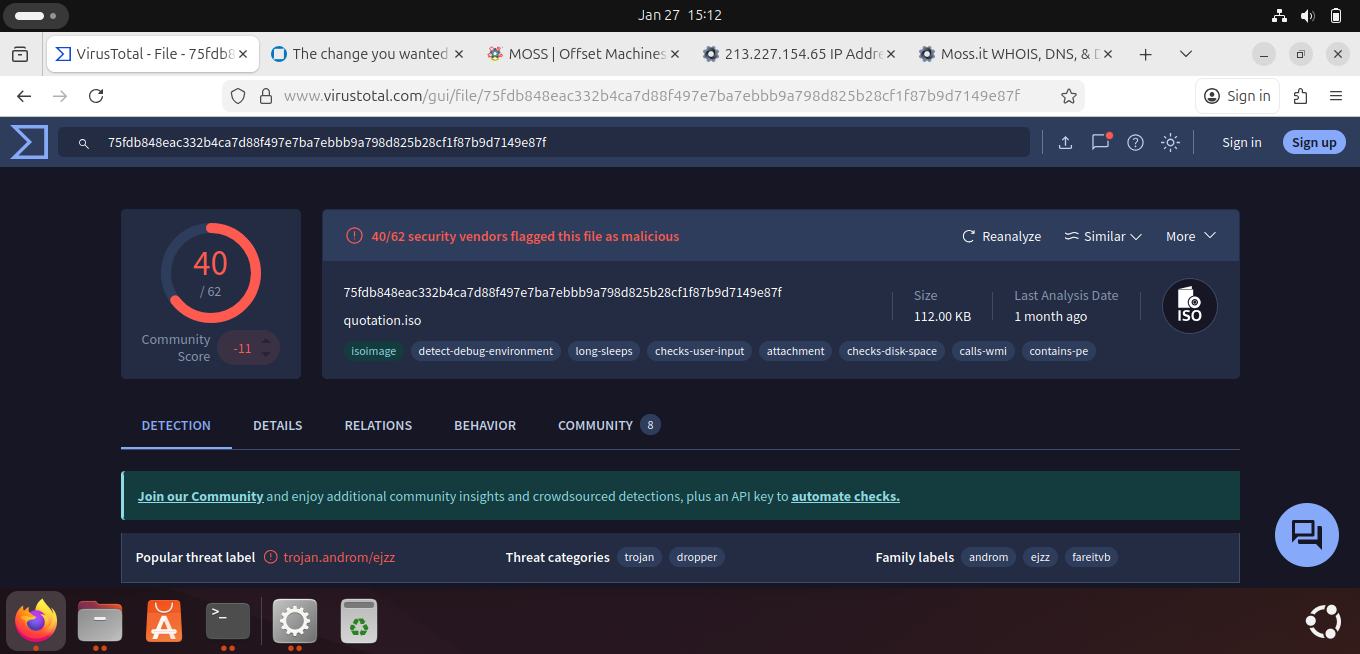Screen dimensions: 1360x654
Task: Switch to the BEHAVIOR tab
Action: tap(485, 425)
